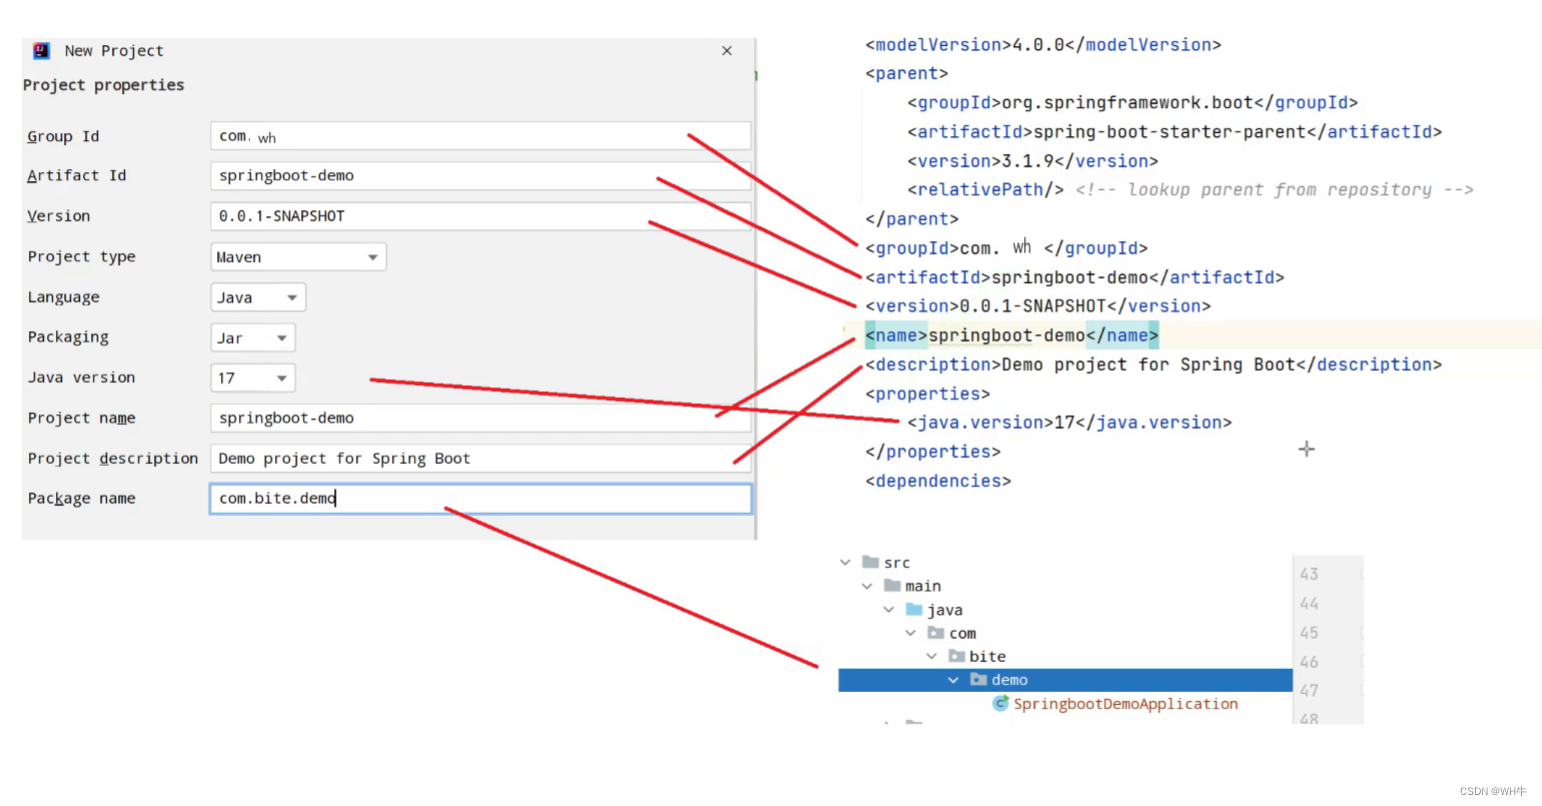This screenshot has height=806, width=1542.
Task: Close the New Project dialog
Action: pyautogui.click(x=727, y=51)
